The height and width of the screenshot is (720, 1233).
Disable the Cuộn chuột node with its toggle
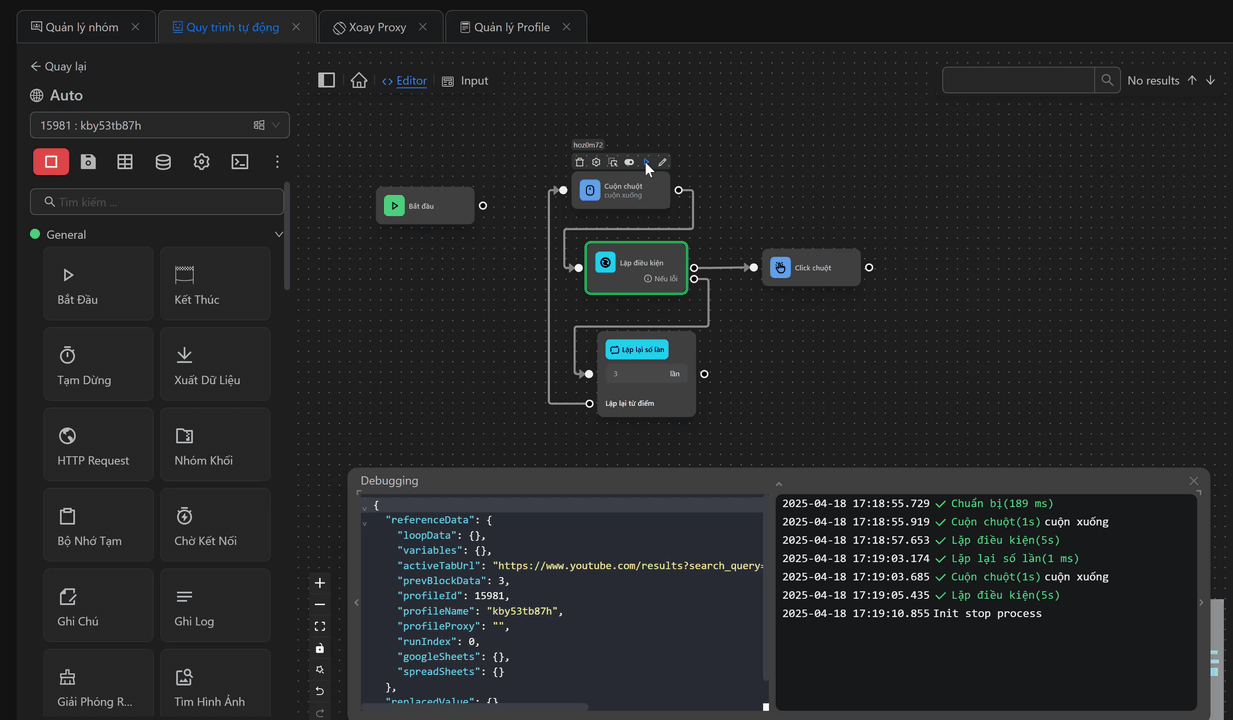coord(628,162)
